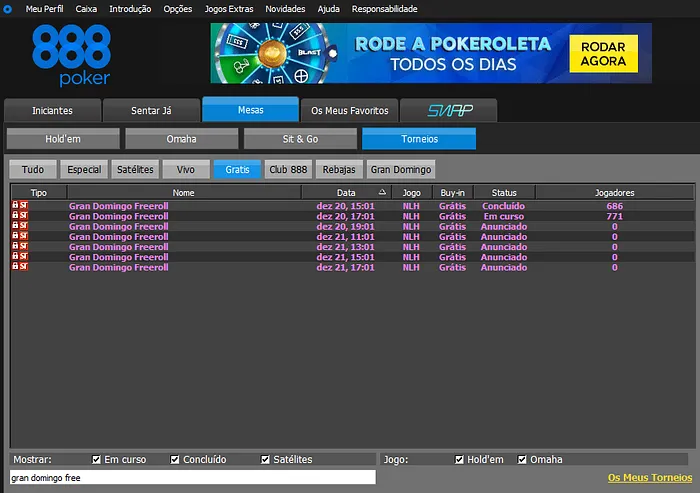Open the Caixa menu
This screenshot has width=700, height=493.
86,9
